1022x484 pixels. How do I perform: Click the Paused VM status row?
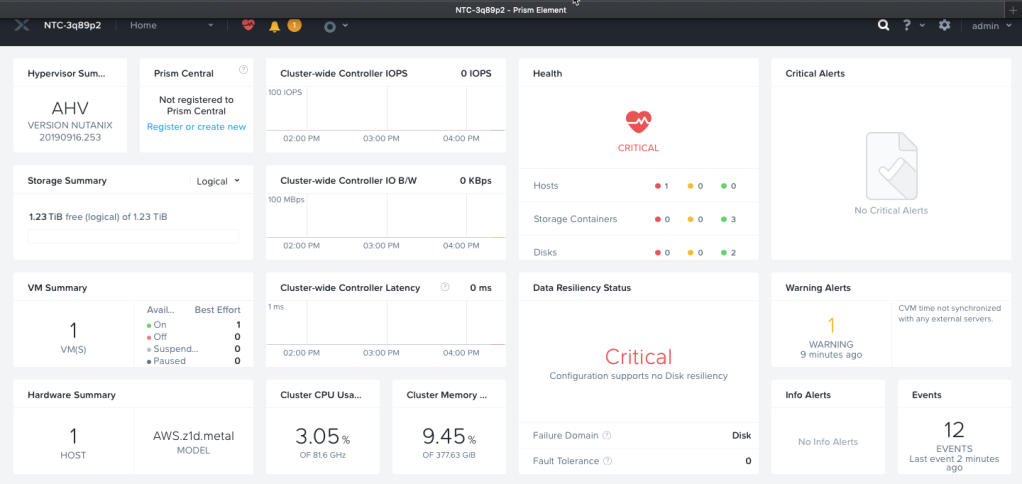tap(194, 361)
